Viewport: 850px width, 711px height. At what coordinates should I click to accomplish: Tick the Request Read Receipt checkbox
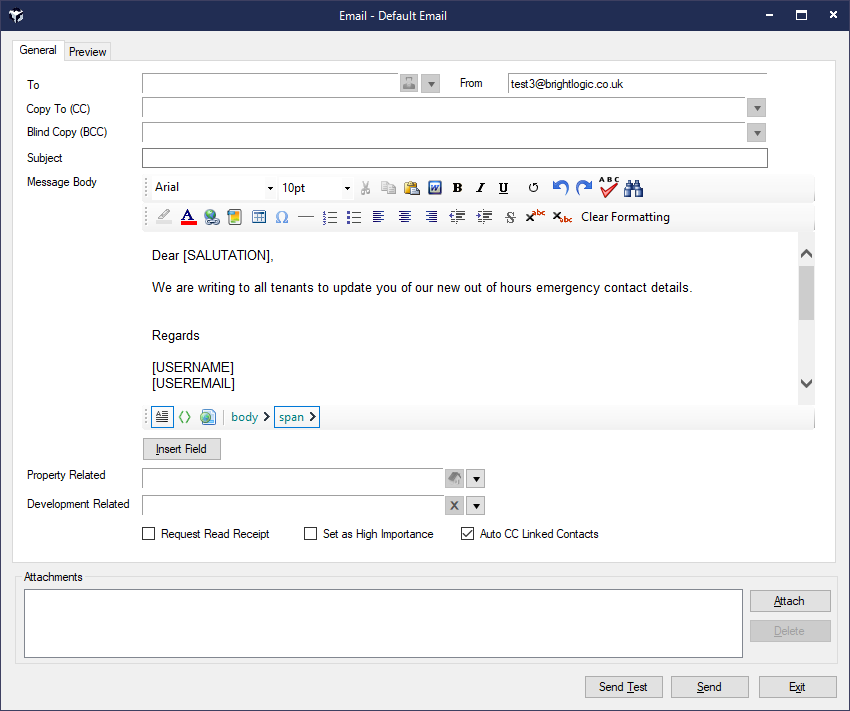point(149,534)
